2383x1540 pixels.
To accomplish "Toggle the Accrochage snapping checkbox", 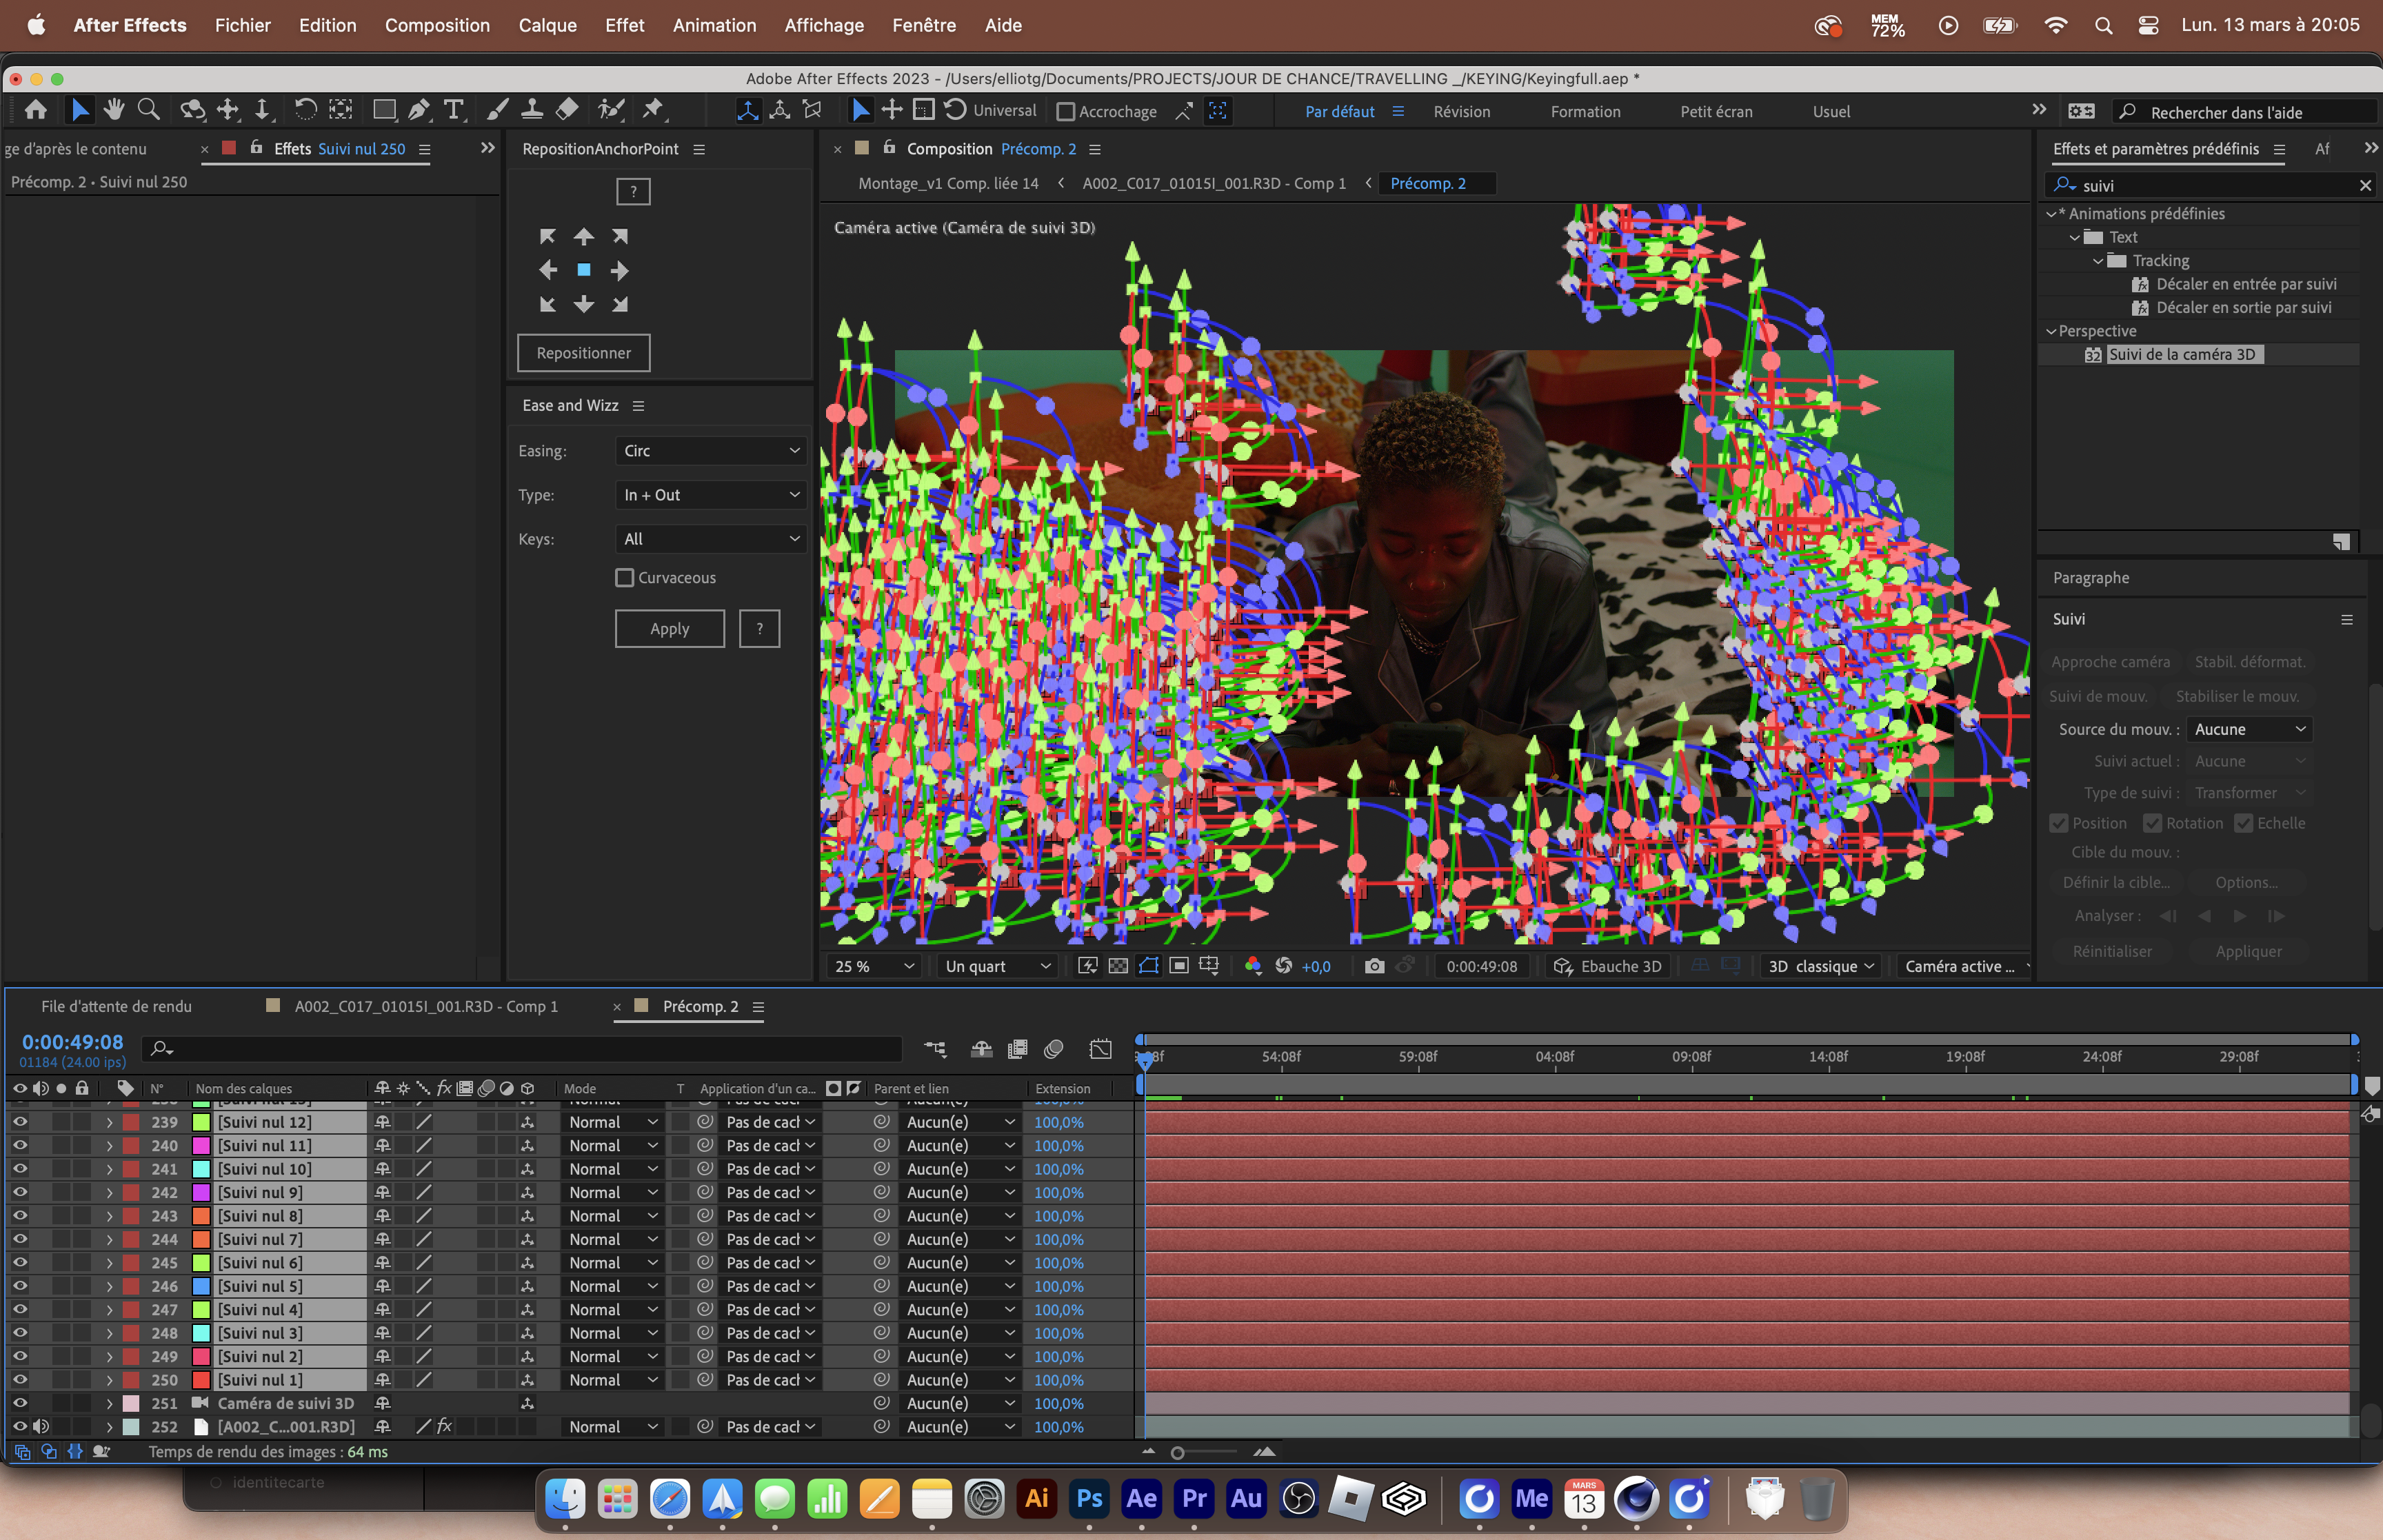I will [1066, 112].
